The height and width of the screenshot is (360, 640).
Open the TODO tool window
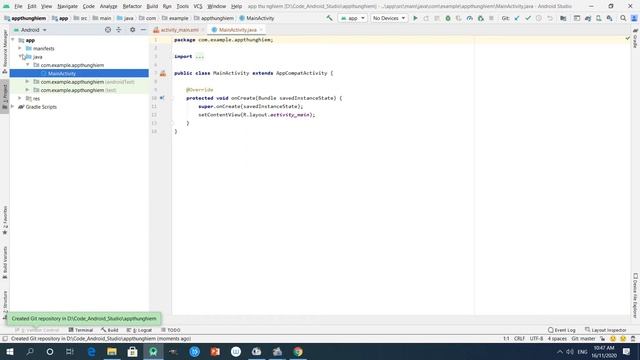(171, 330)
